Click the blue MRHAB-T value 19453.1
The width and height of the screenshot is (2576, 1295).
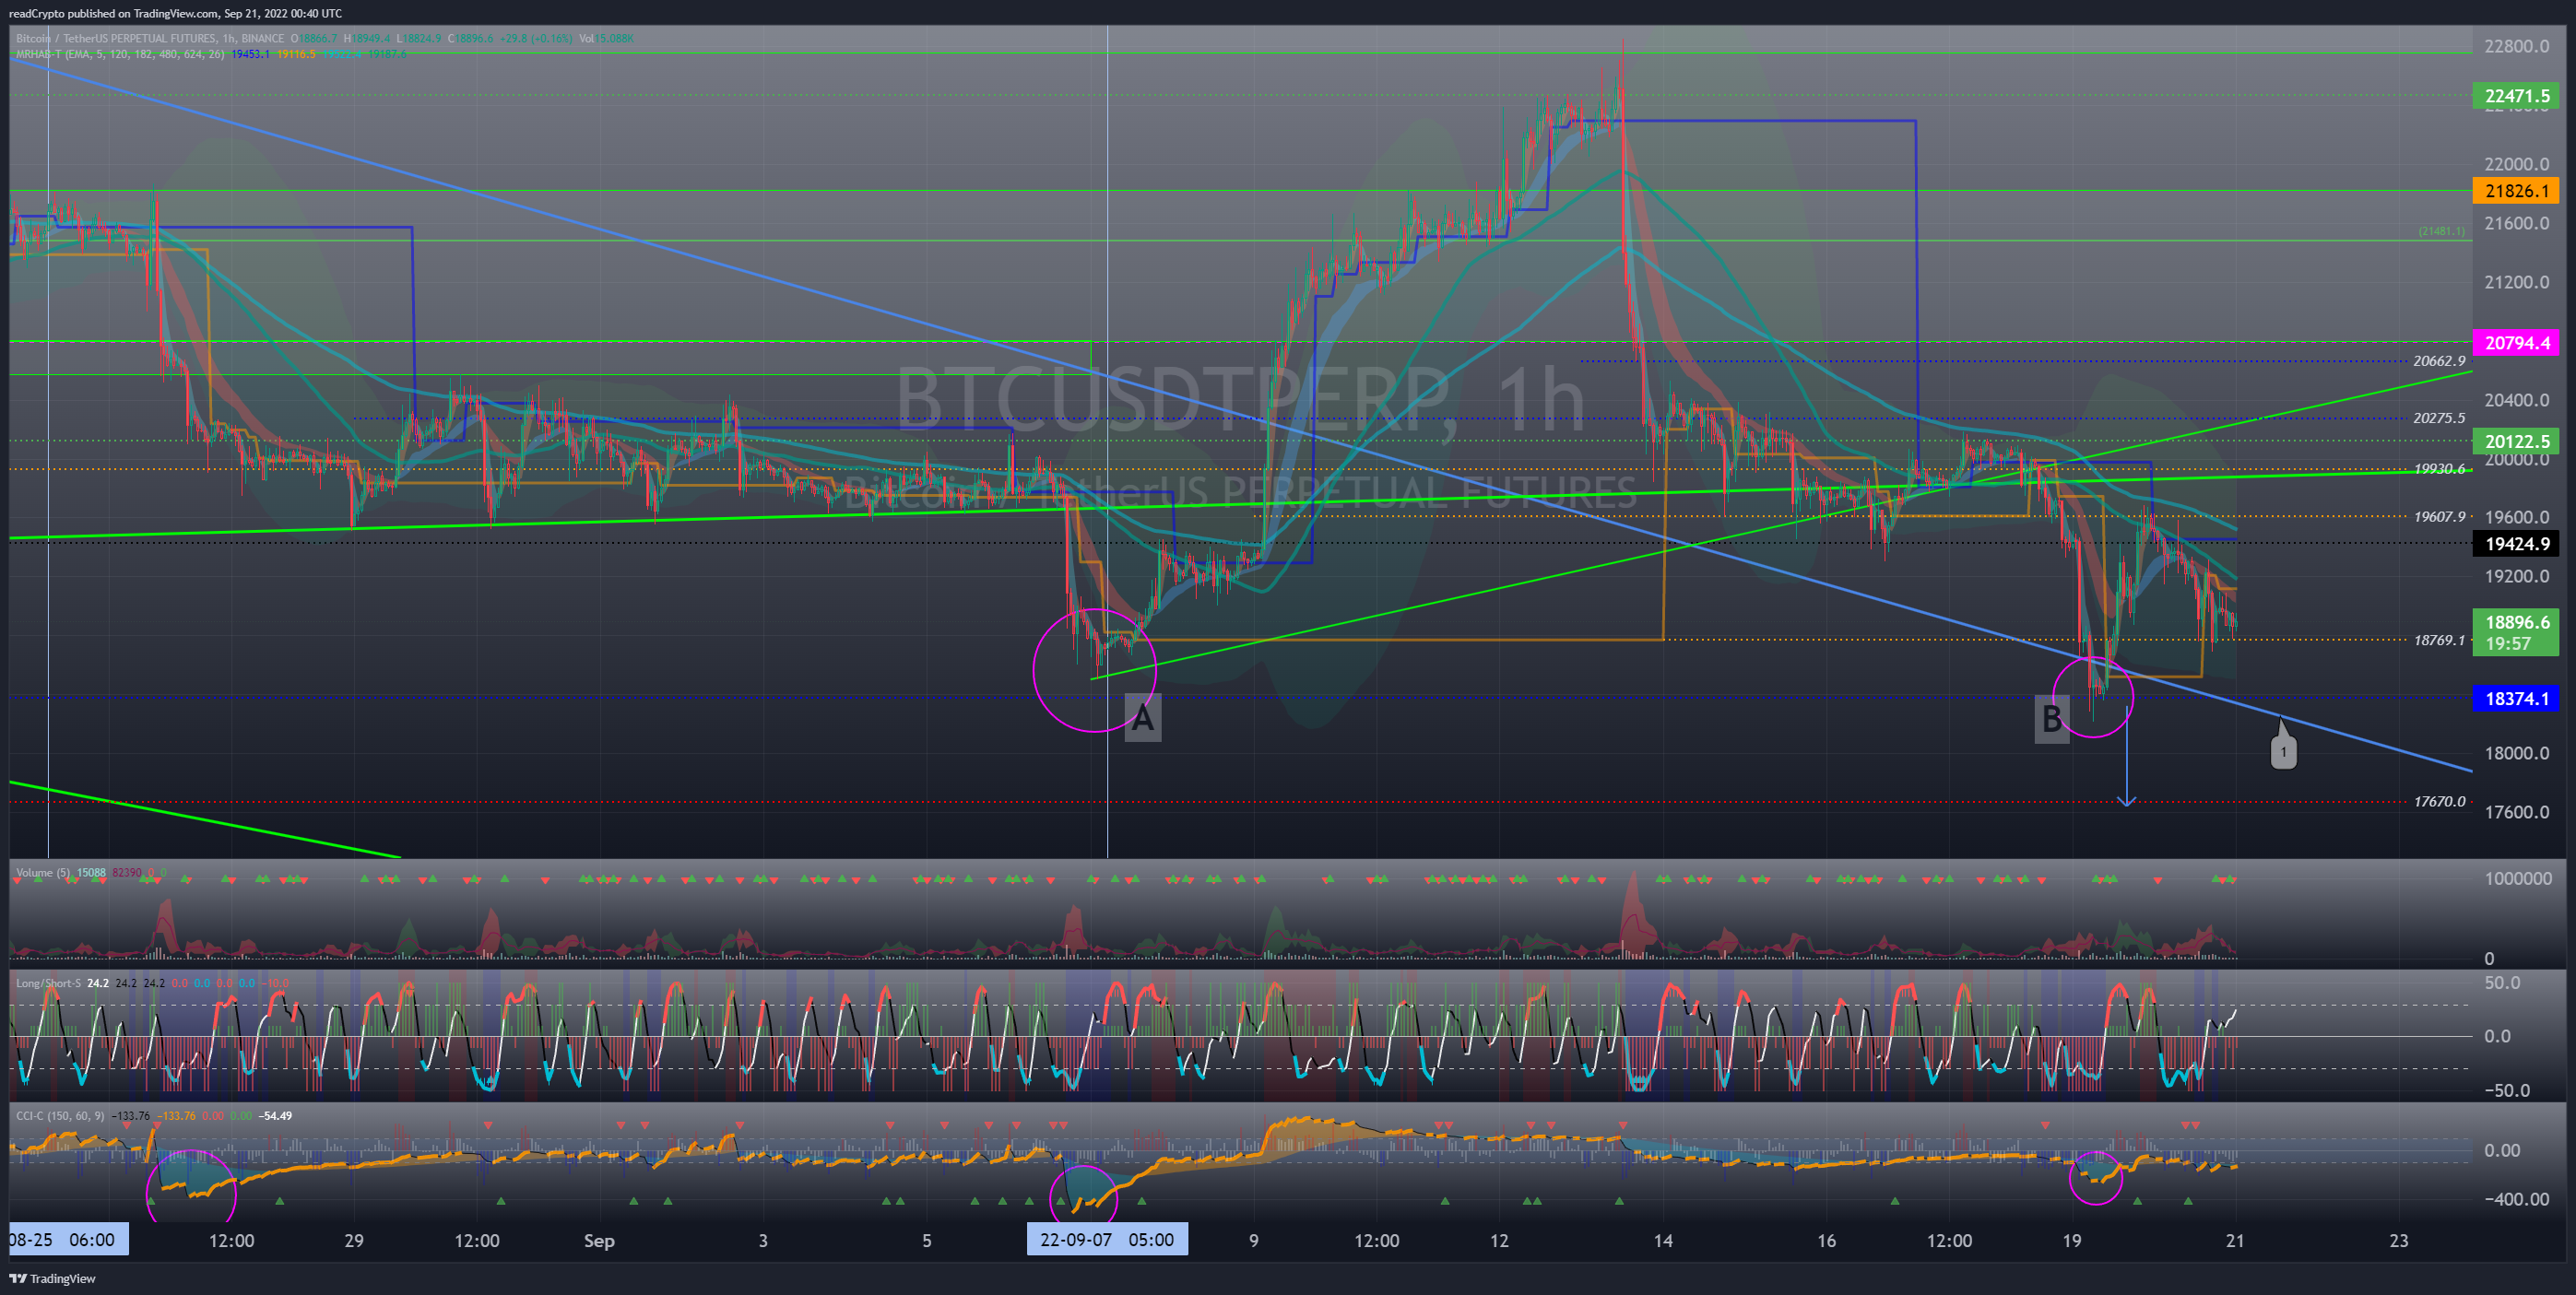coord(250,54)
